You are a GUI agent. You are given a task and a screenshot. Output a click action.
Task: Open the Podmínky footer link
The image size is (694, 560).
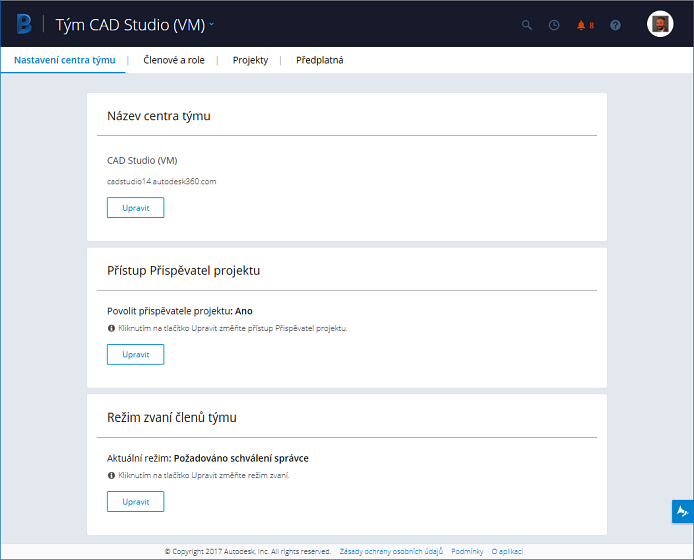467,551
